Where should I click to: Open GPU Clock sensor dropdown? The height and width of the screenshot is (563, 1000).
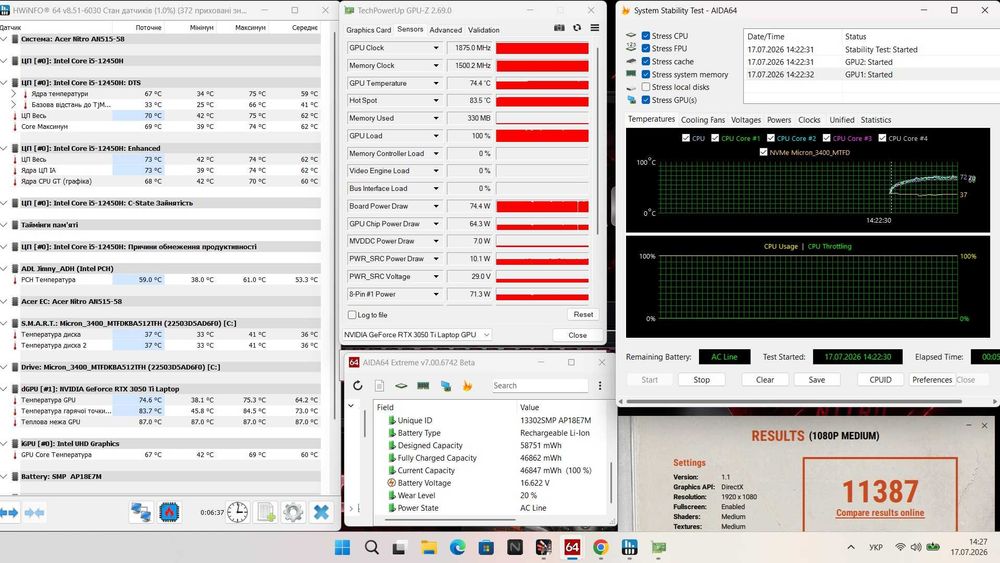pos(436,48)
